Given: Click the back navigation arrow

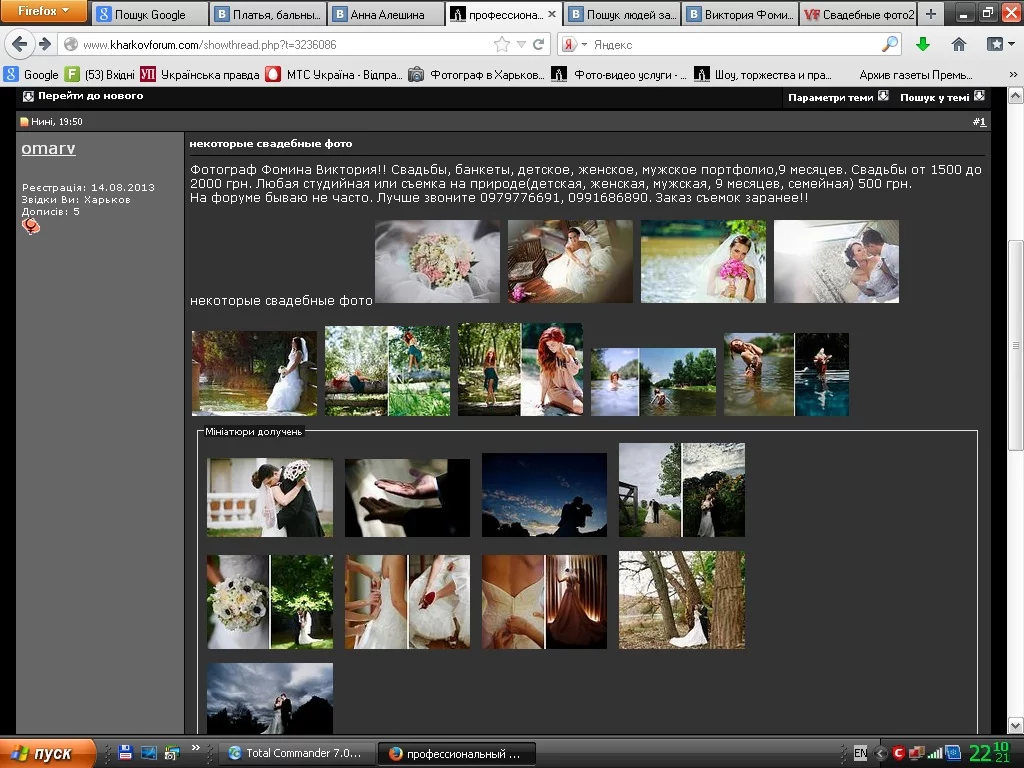Looking at the screenshot, I should tap(19, 44).
